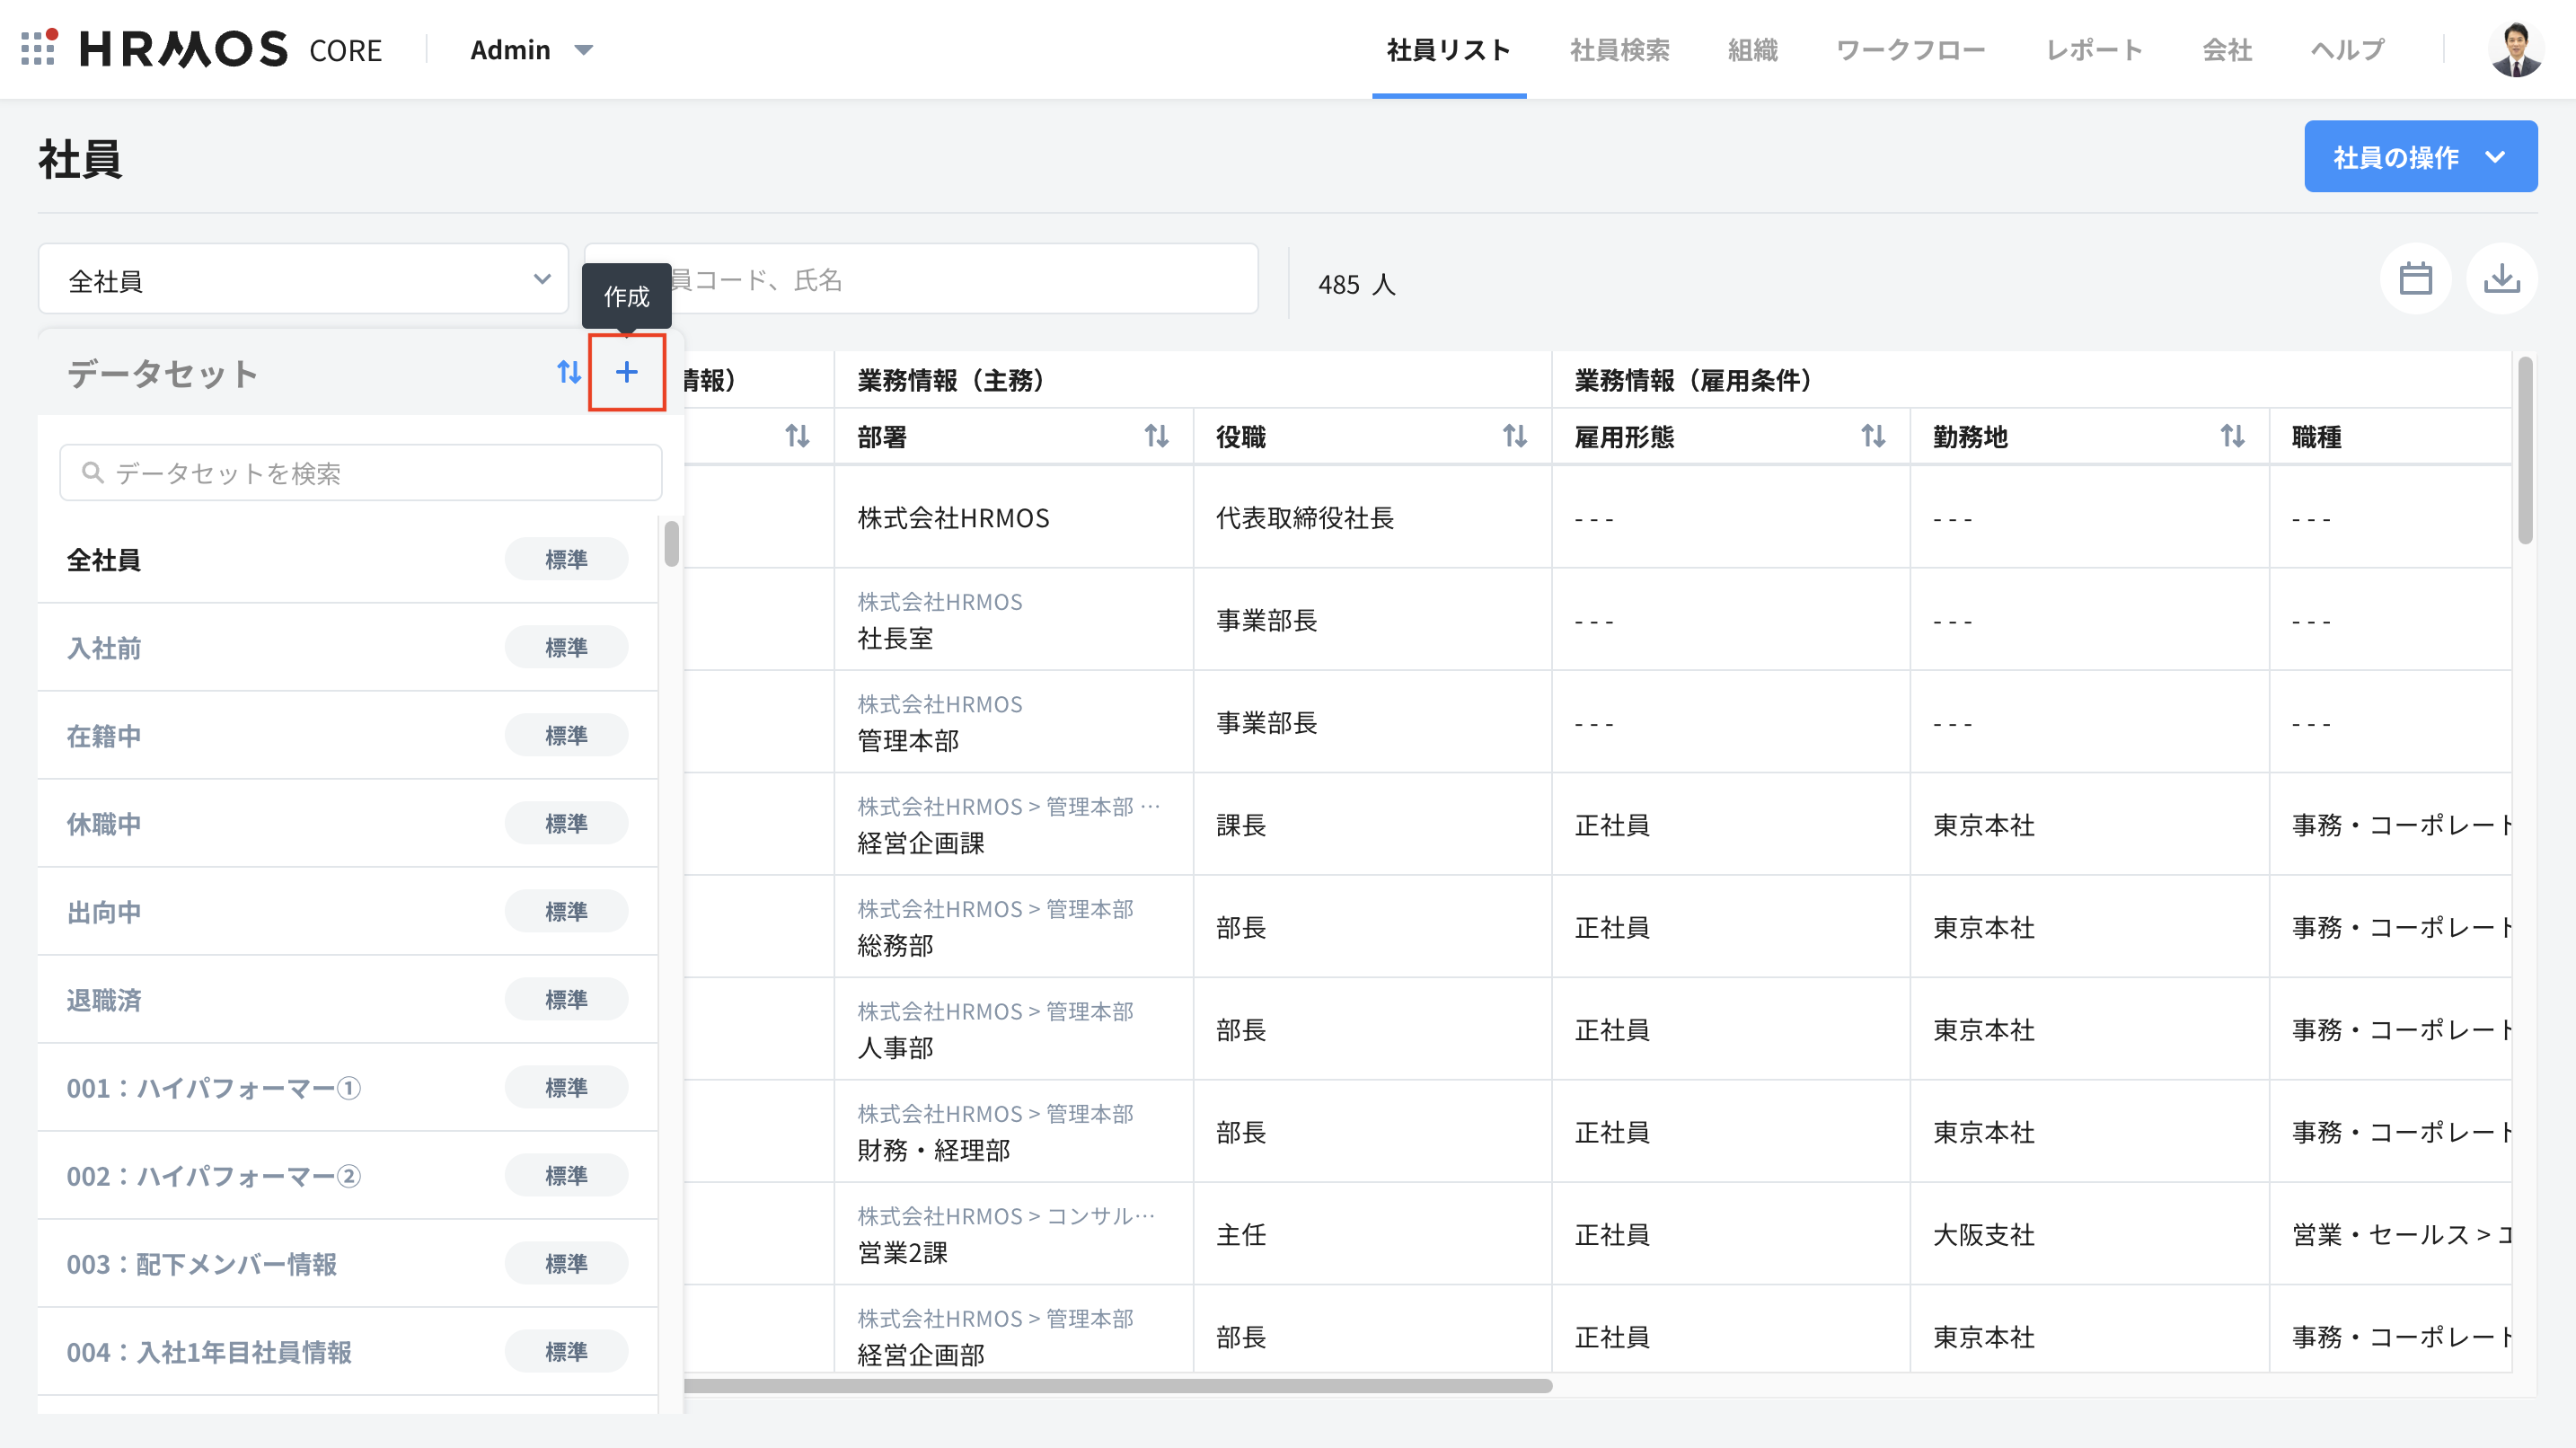Click the plus icon to create dataset
The height and width of the screenshot is (1448, 2576).
[626, 372]
